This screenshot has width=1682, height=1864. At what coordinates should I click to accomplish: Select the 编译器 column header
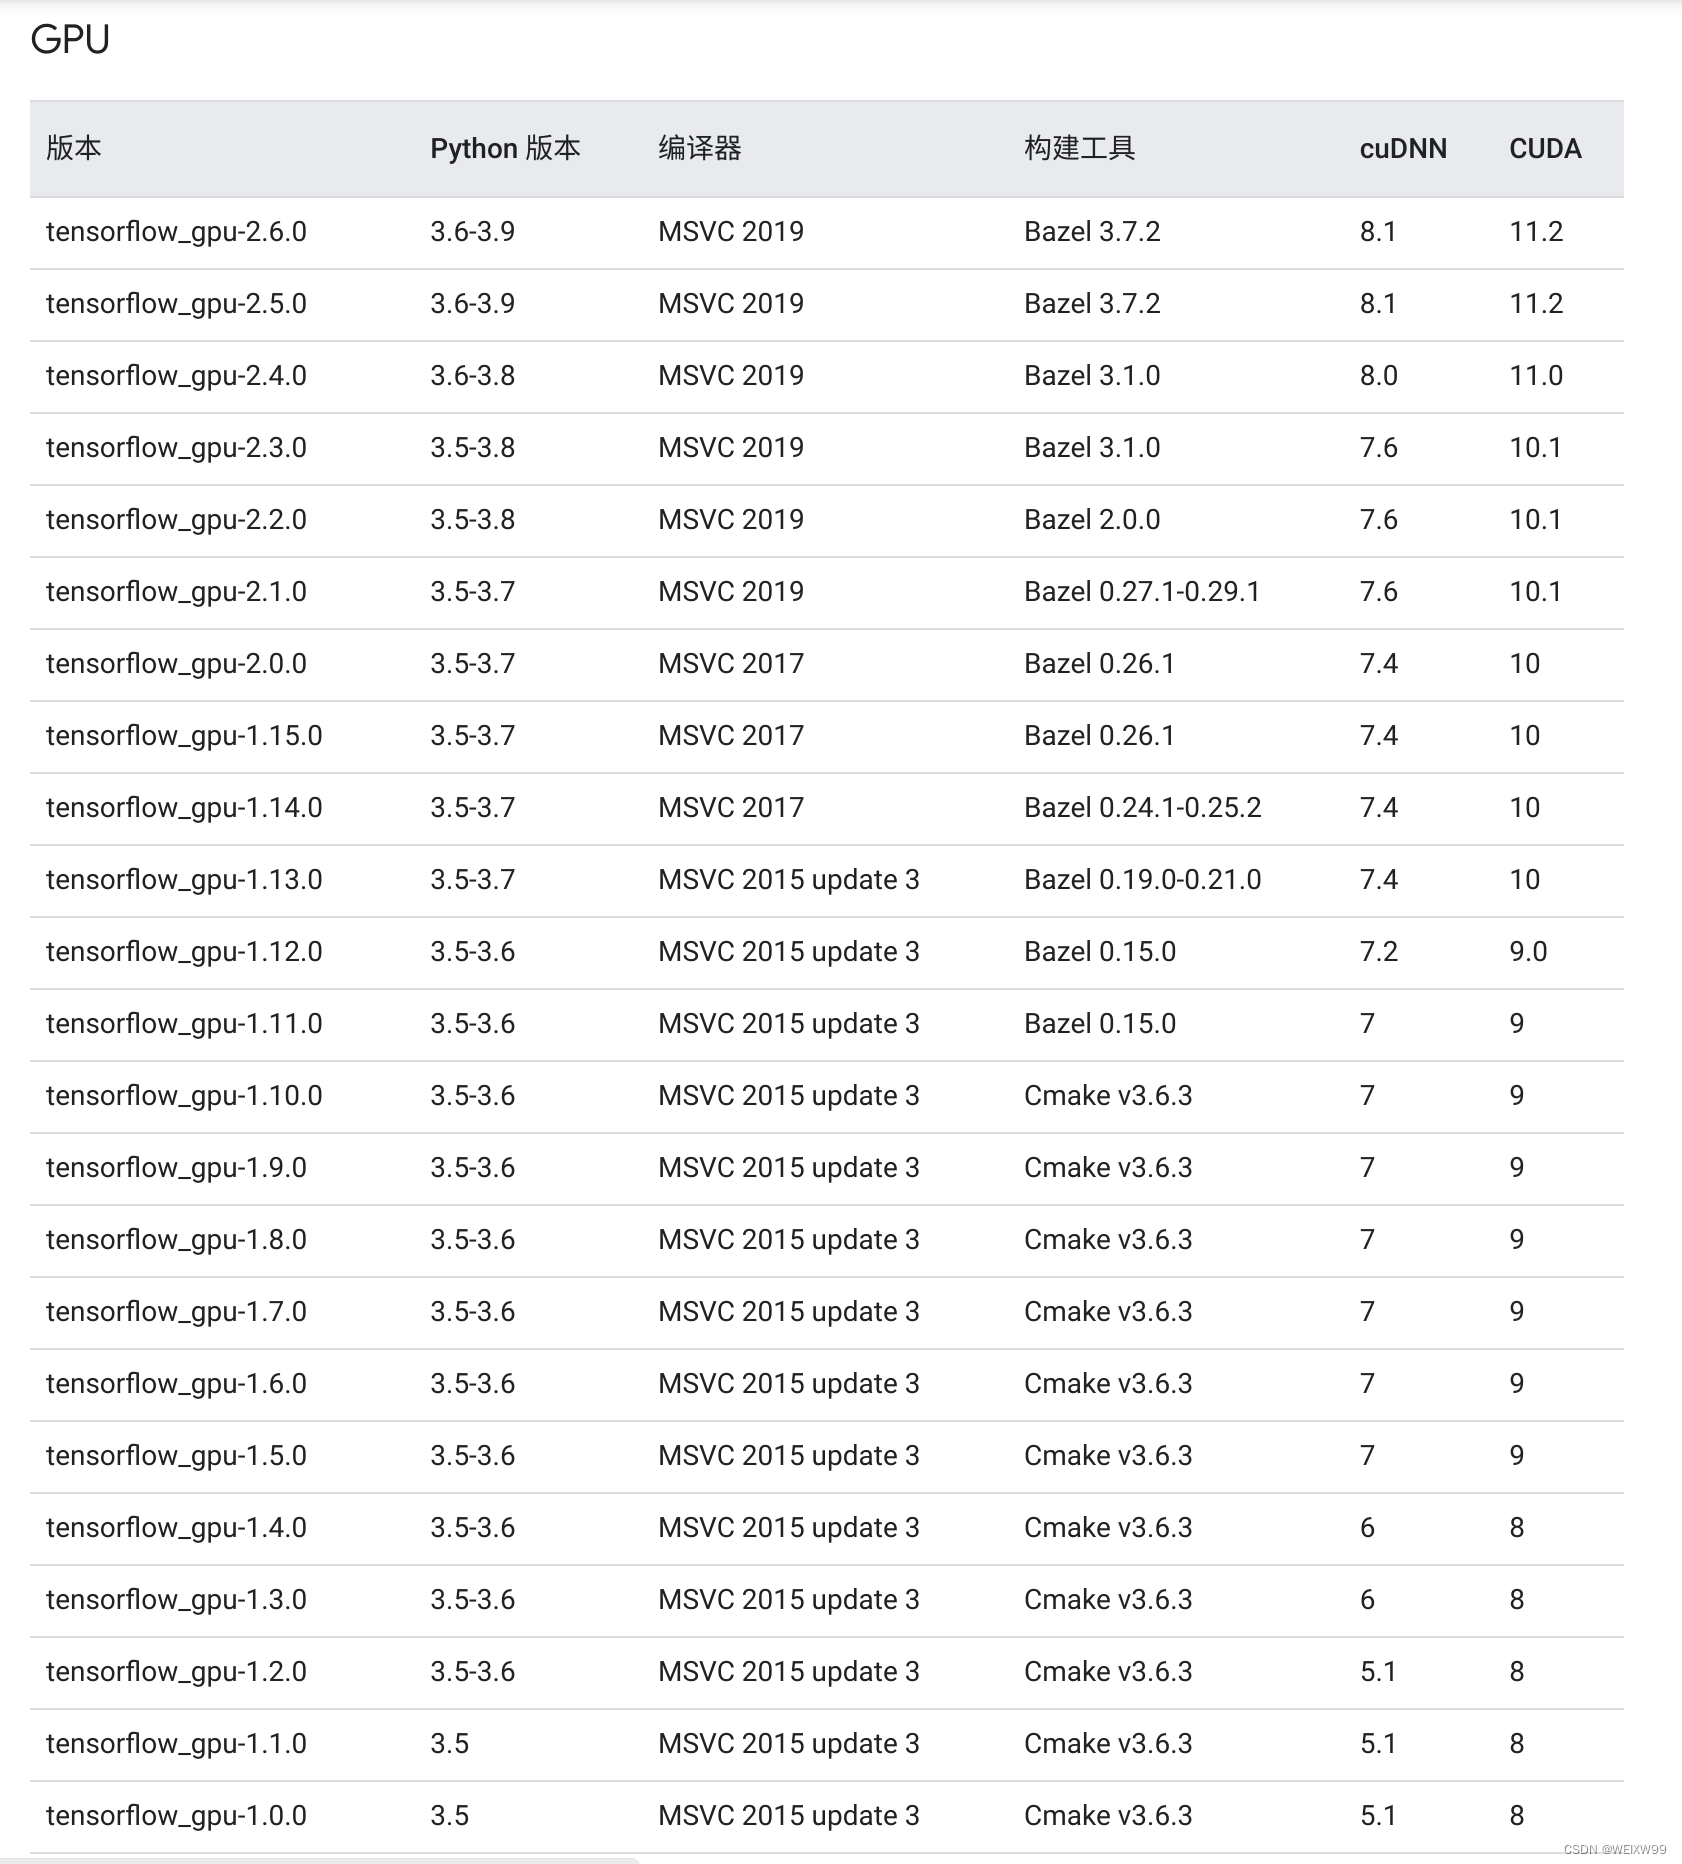pos(700,148)
